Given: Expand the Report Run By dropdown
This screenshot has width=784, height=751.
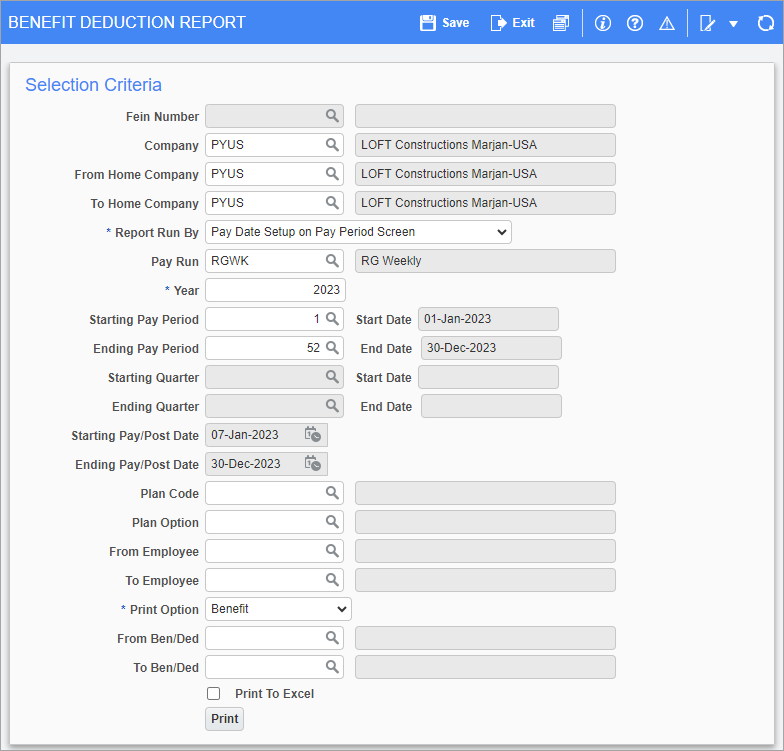Looking at the screenshot, I should [x=358, y=232].
